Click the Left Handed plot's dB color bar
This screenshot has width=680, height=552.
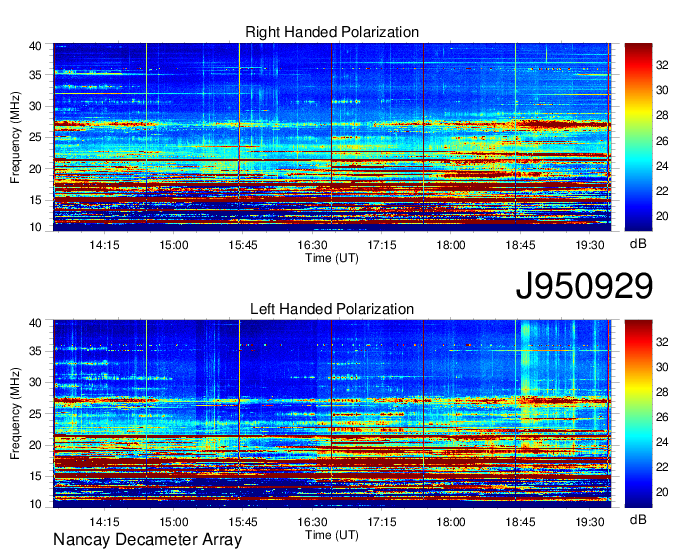click(x=638, y=414)
